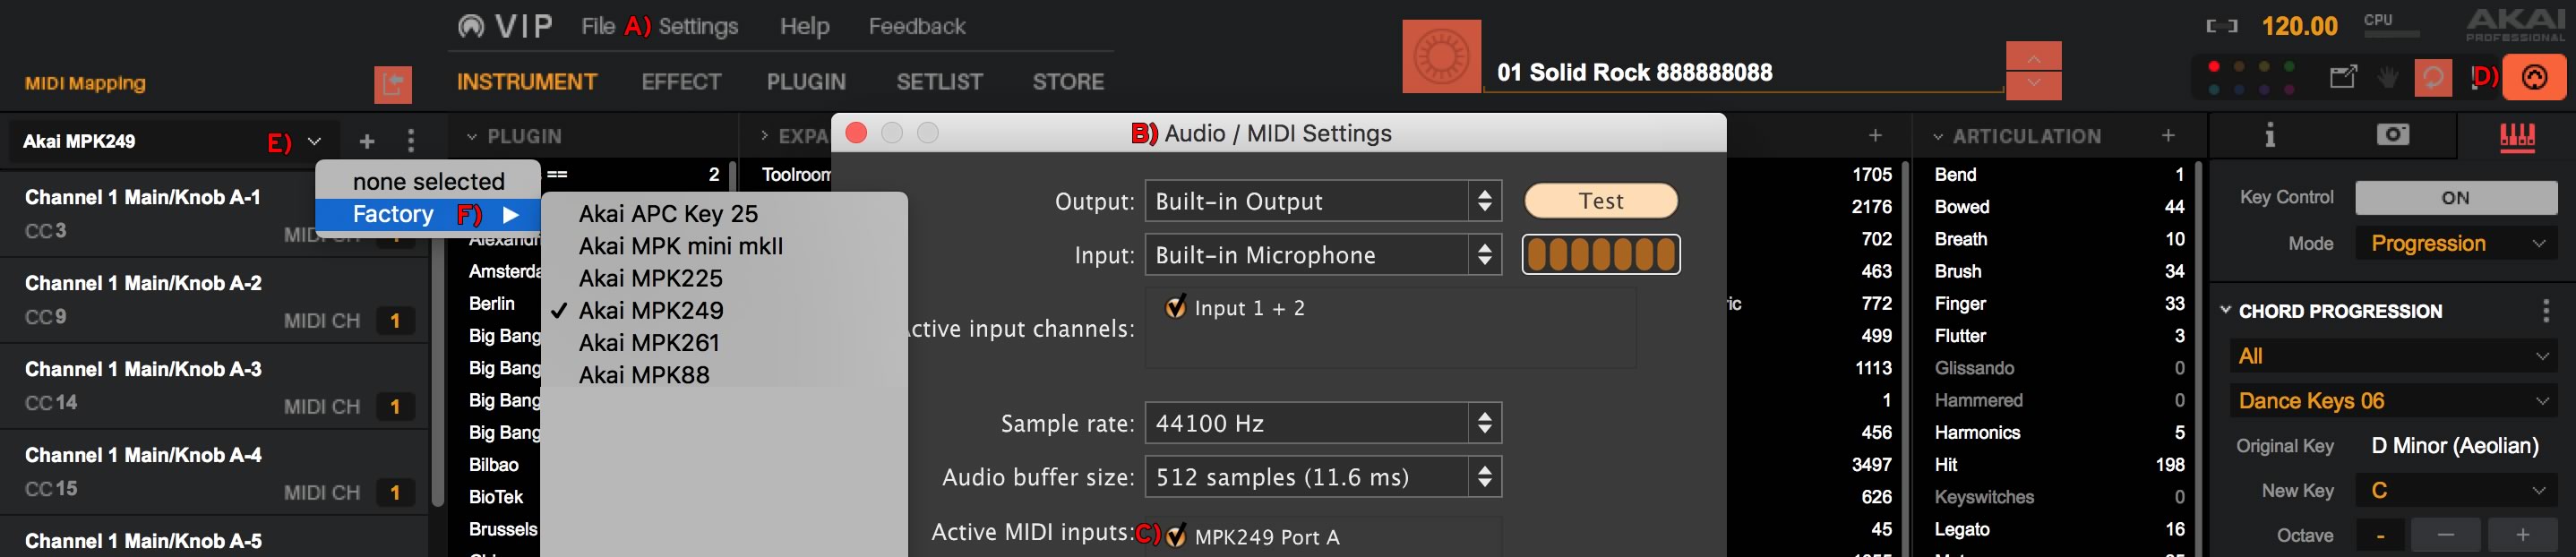This screenshot has width=2576, height=557.
Task: Open the Input device dropdown
Action: 1322,255
